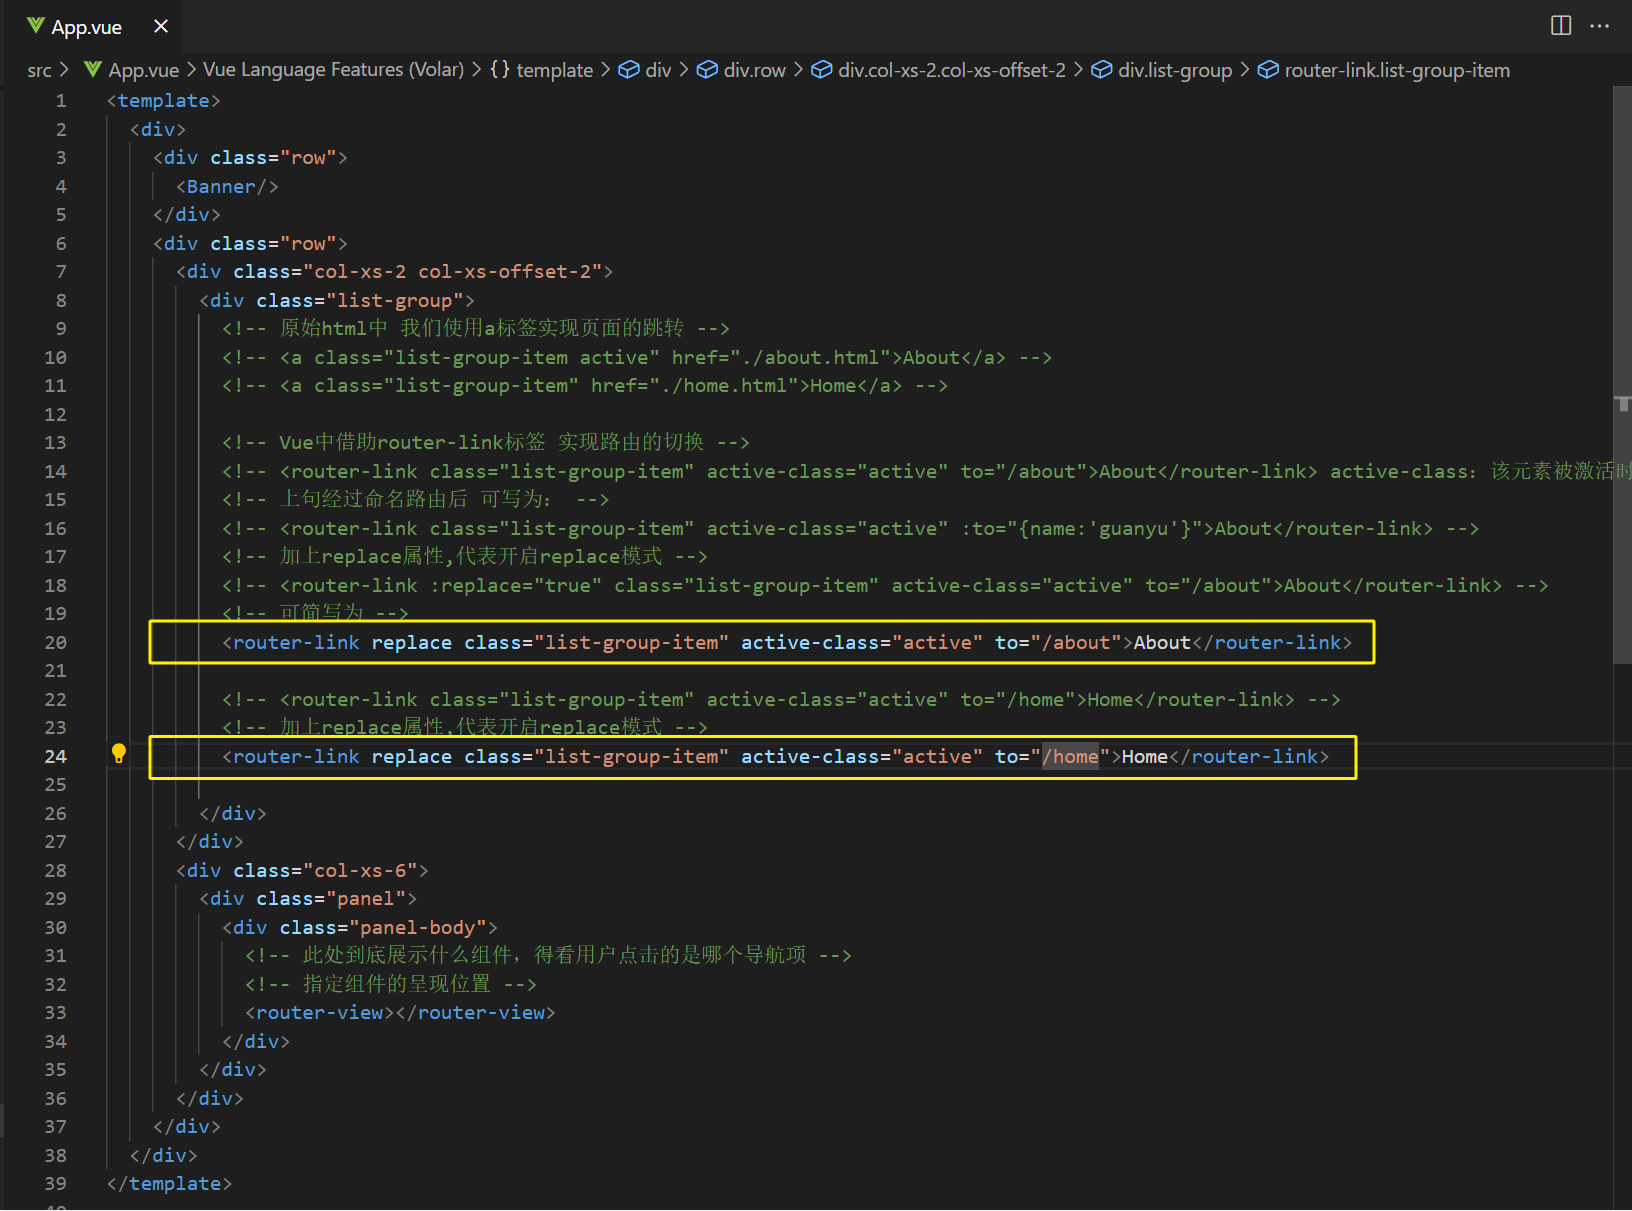1632x1211 pixels.
Task: Click line number 33 in the gutter
Action: coord(56,1013)
